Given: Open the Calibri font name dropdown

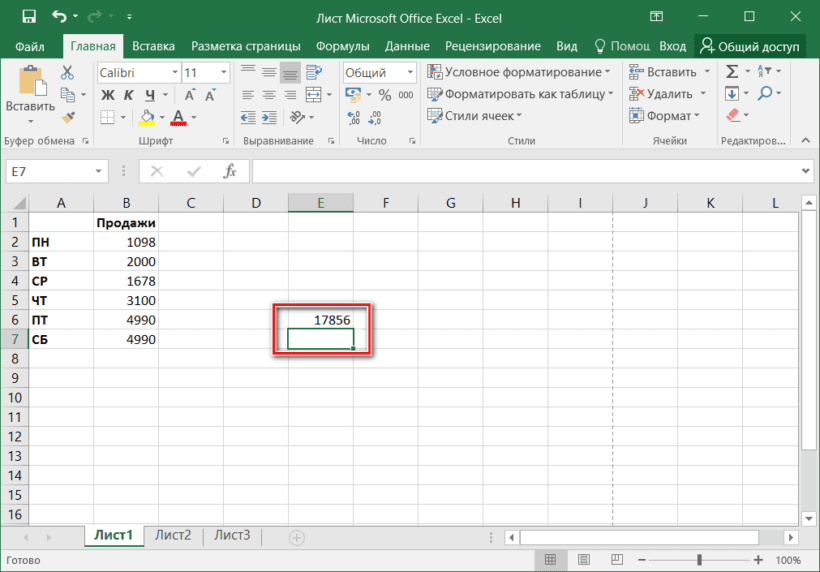Looking at the screenshot, I should click(x=175, y=72).
